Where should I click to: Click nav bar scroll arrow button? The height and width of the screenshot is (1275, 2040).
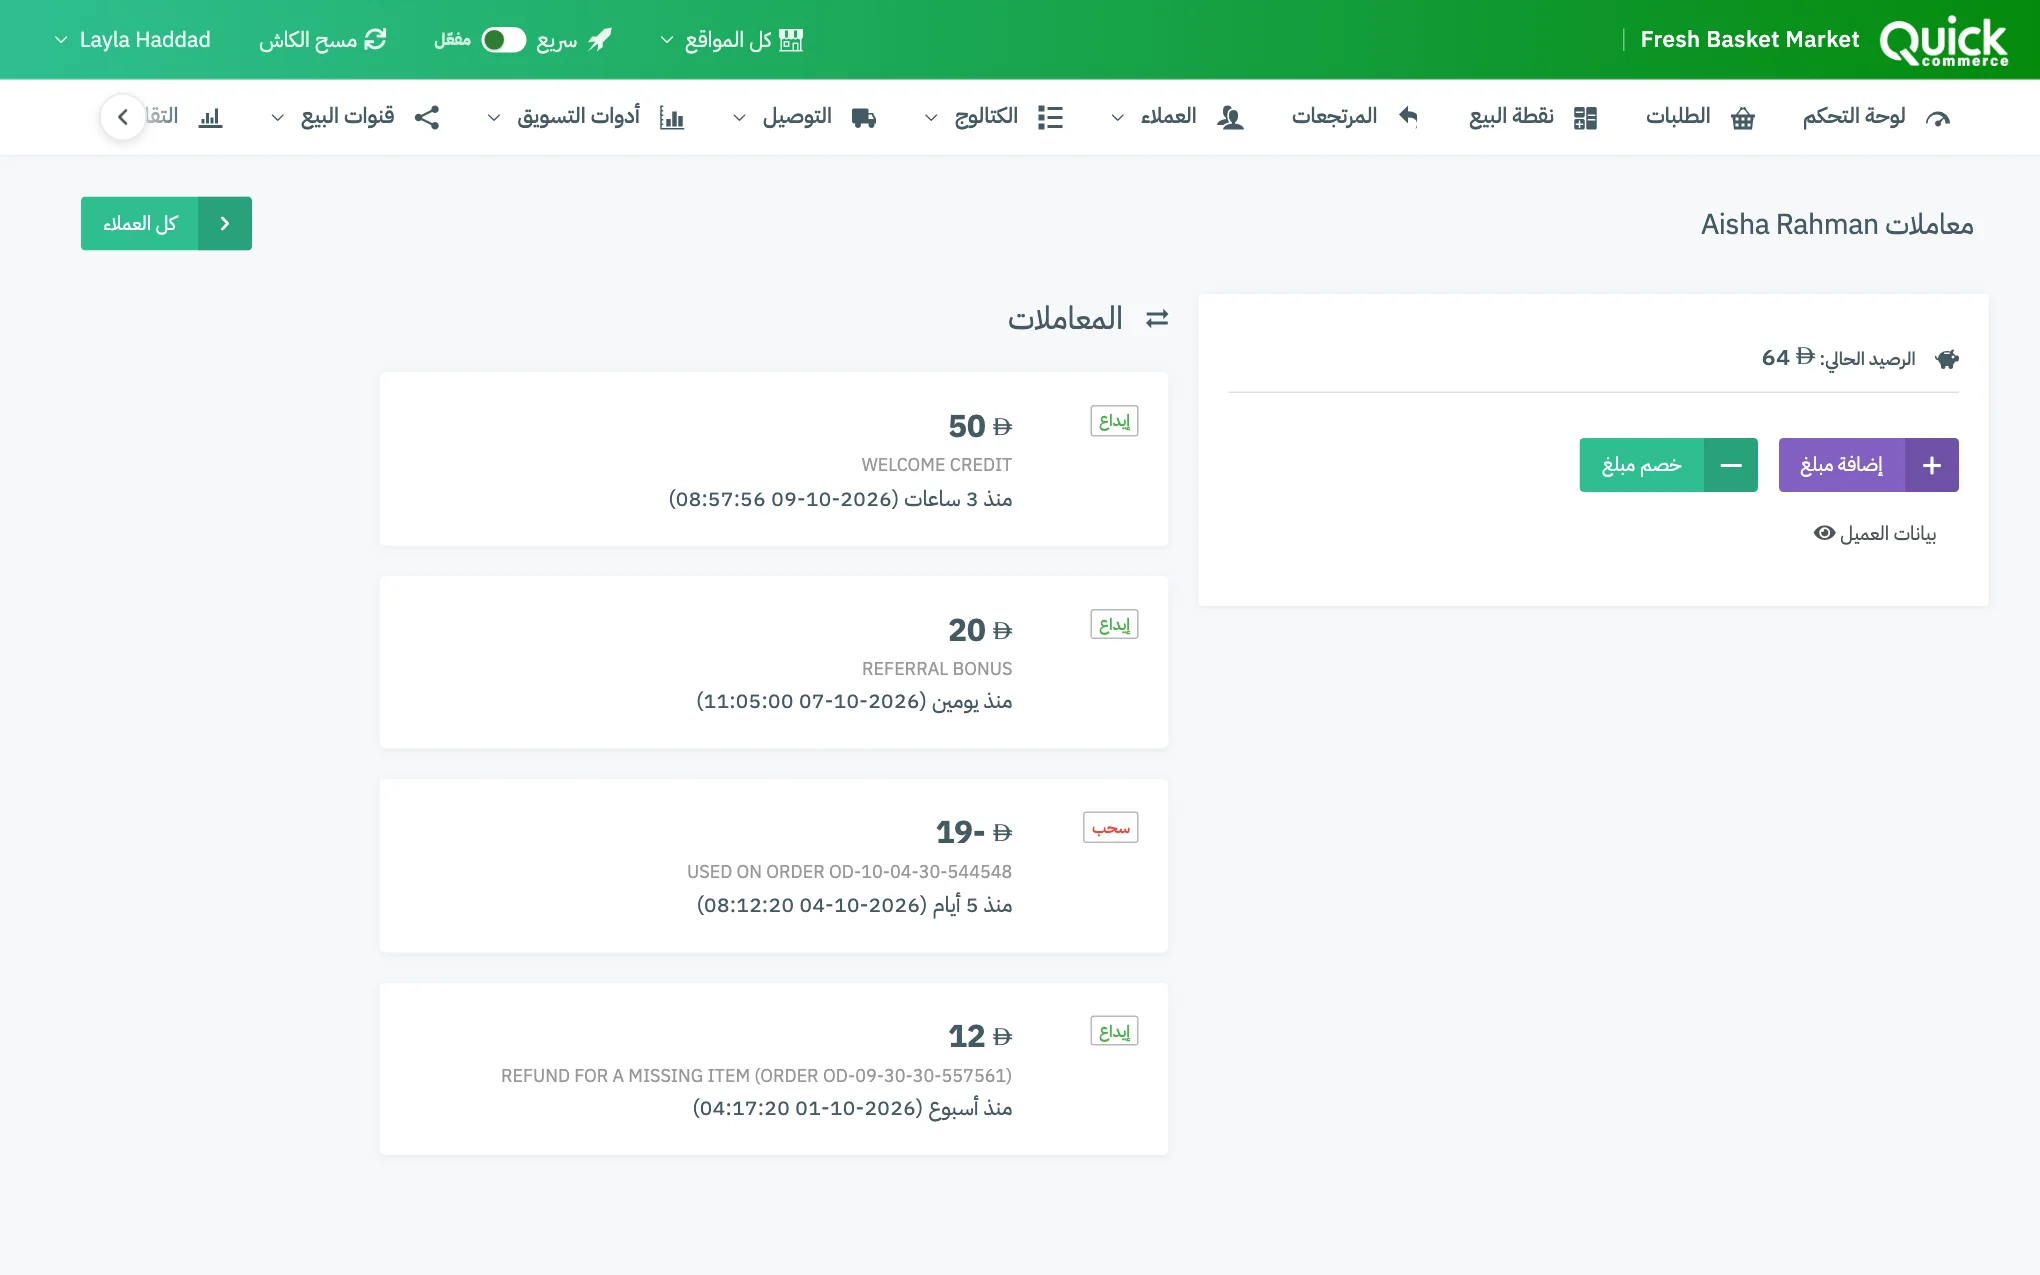pos(123,117)
